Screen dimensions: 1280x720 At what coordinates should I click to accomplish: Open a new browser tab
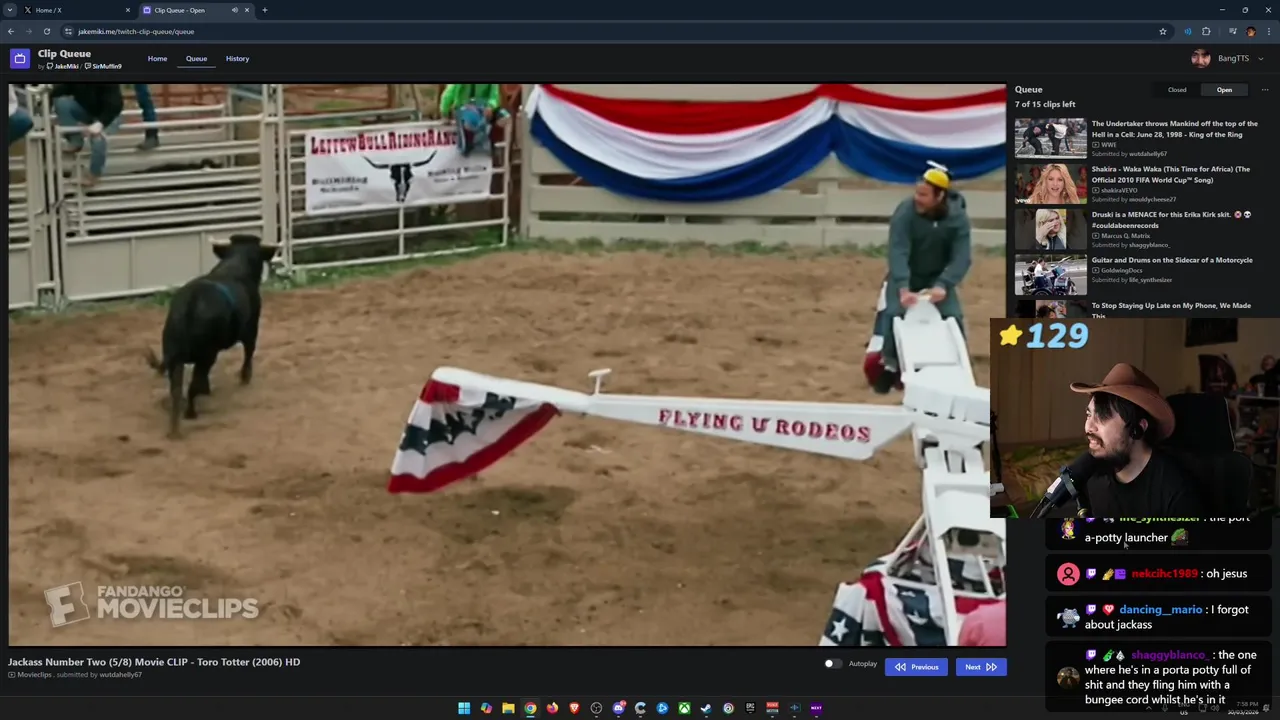[265, 10]
